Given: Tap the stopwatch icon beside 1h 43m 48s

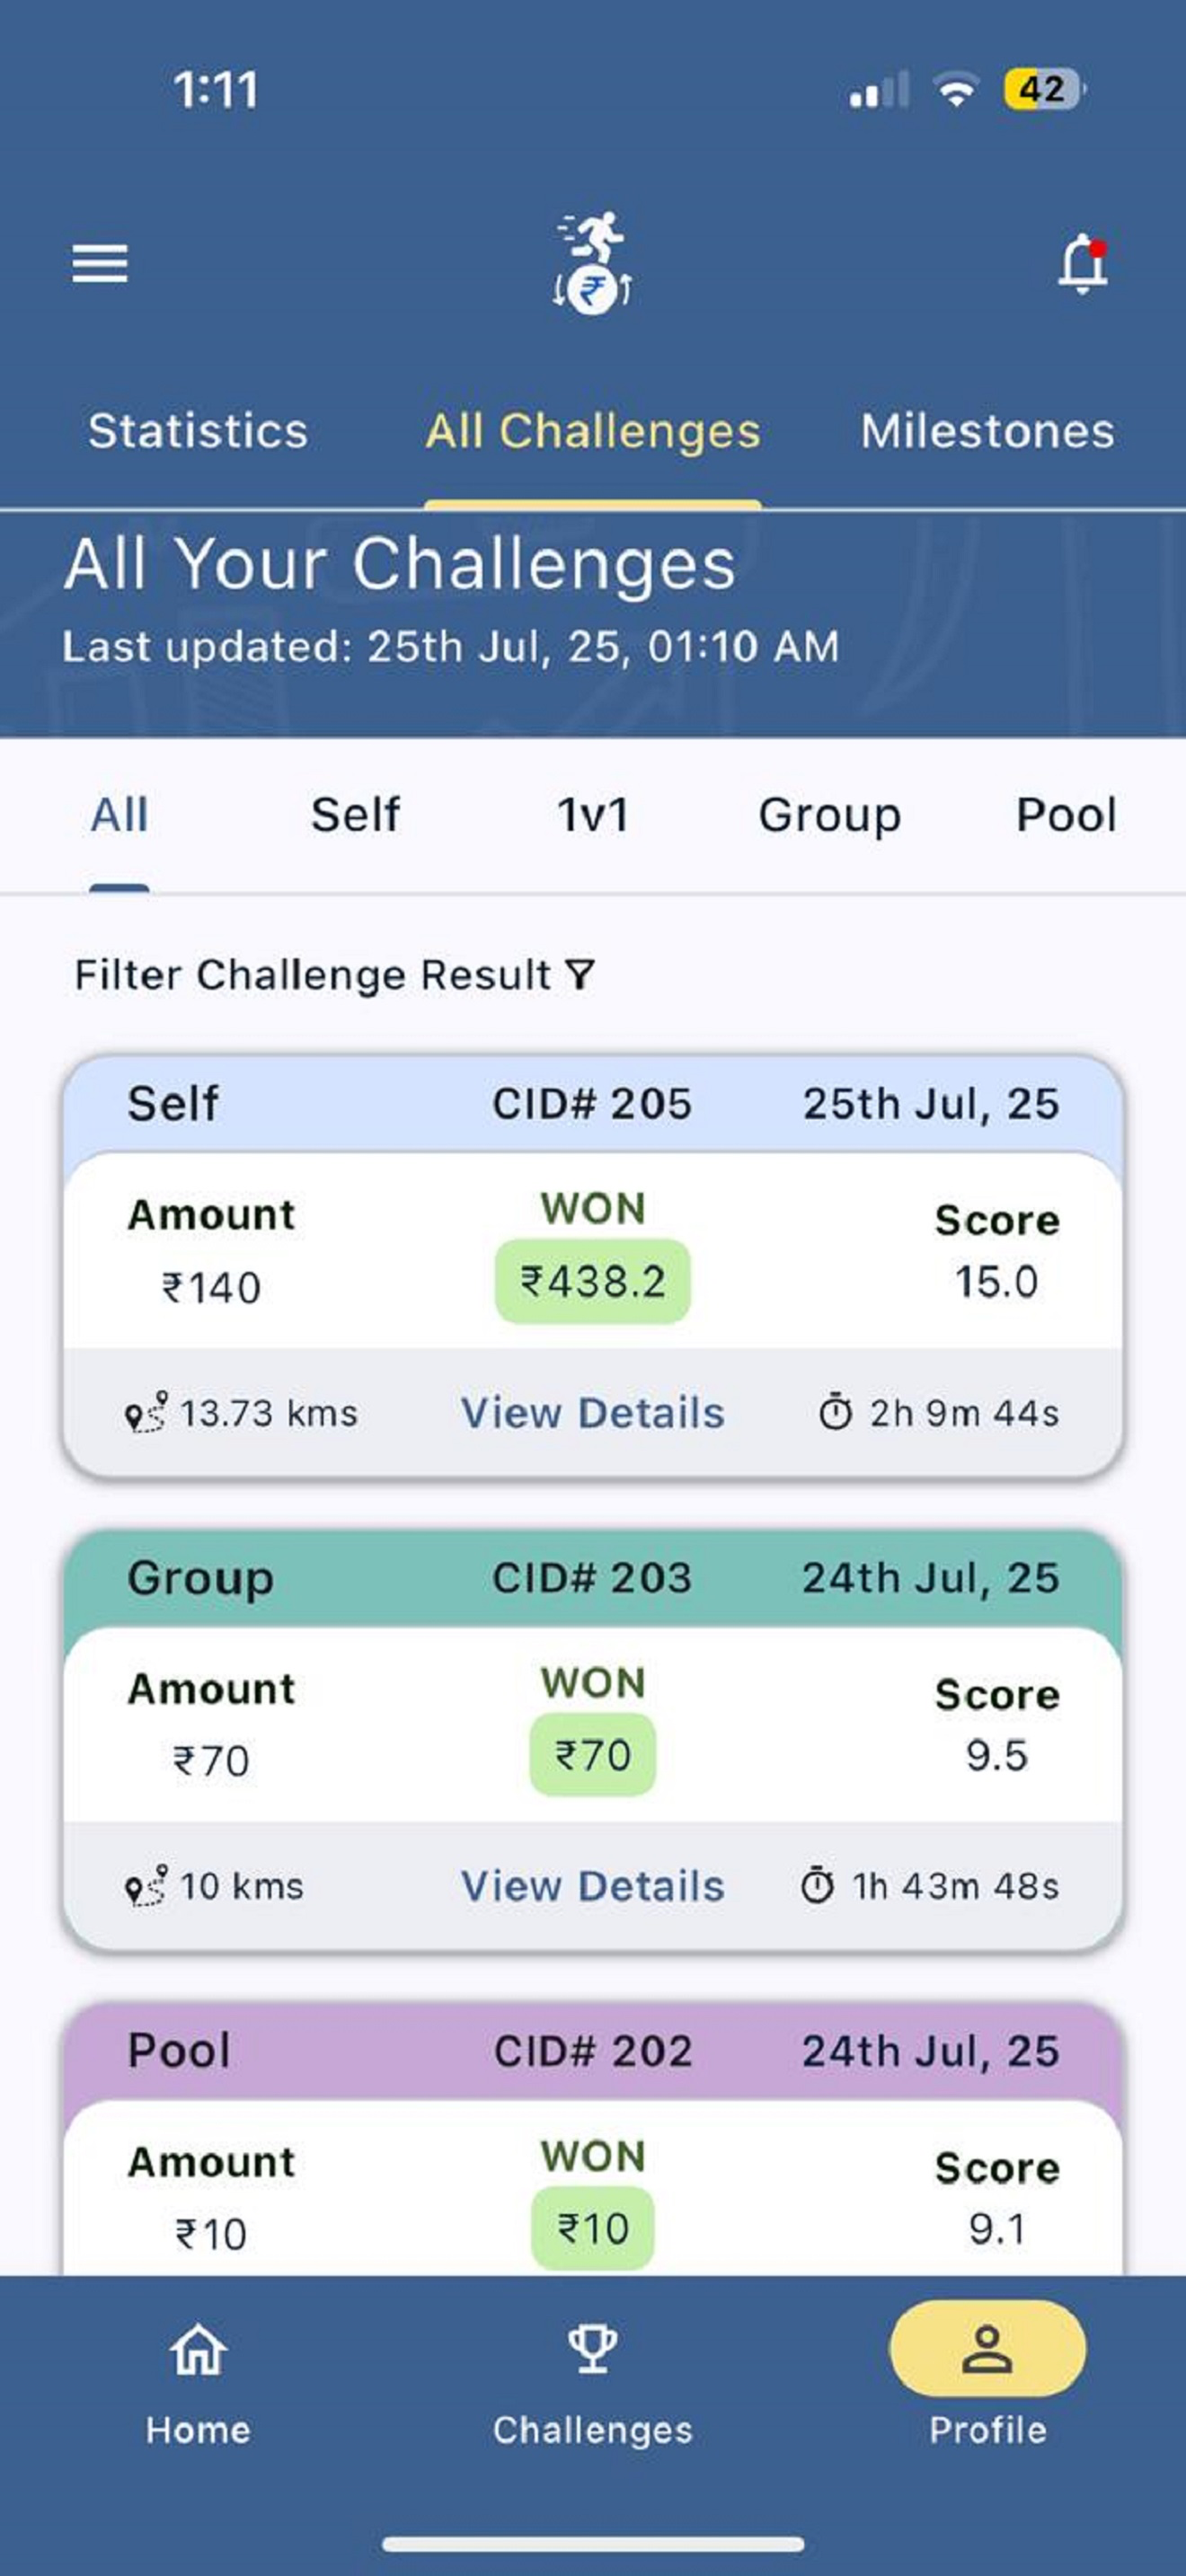Looking at the screenshot, I should tap(817, 1885).
